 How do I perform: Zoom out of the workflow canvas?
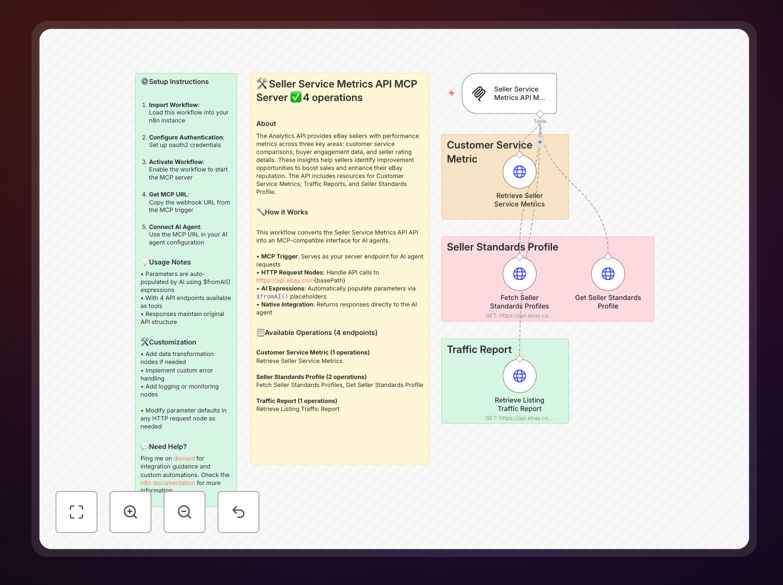click(184, 512)
